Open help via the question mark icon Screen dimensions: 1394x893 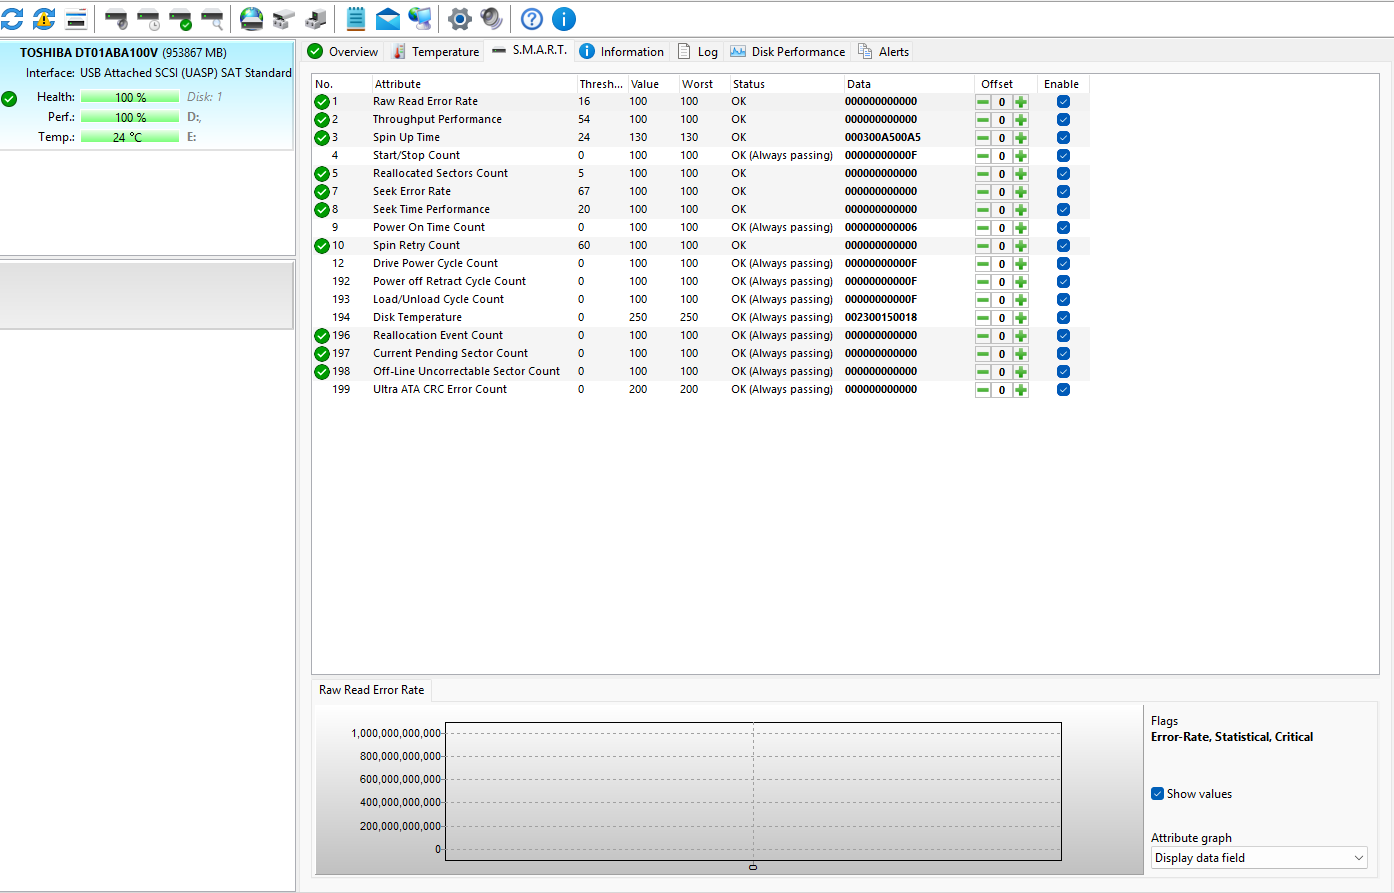532,19
